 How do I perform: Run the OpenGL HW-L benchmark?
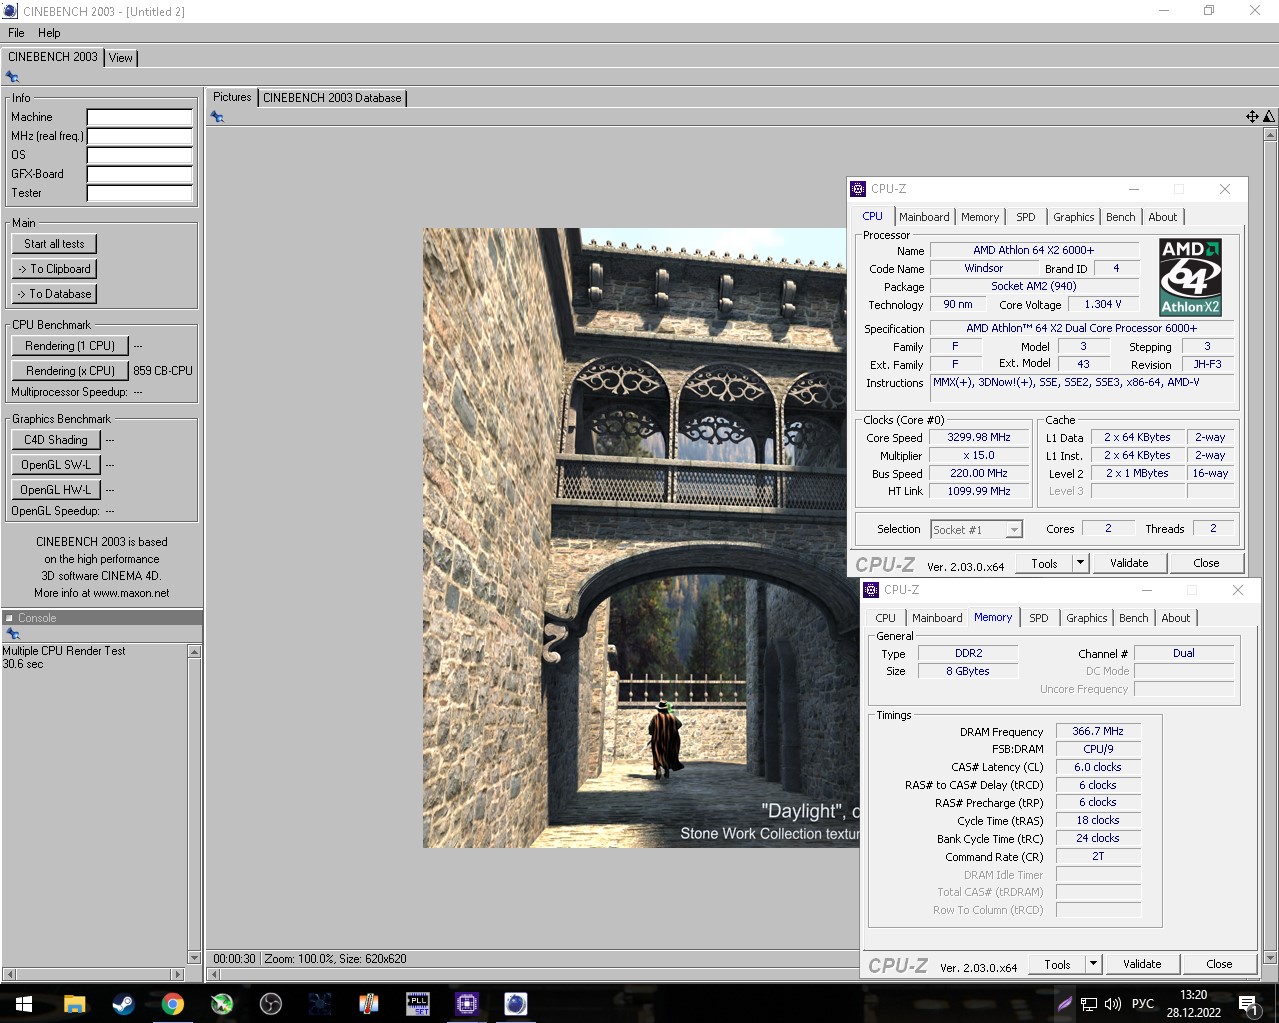pos(56,490)
